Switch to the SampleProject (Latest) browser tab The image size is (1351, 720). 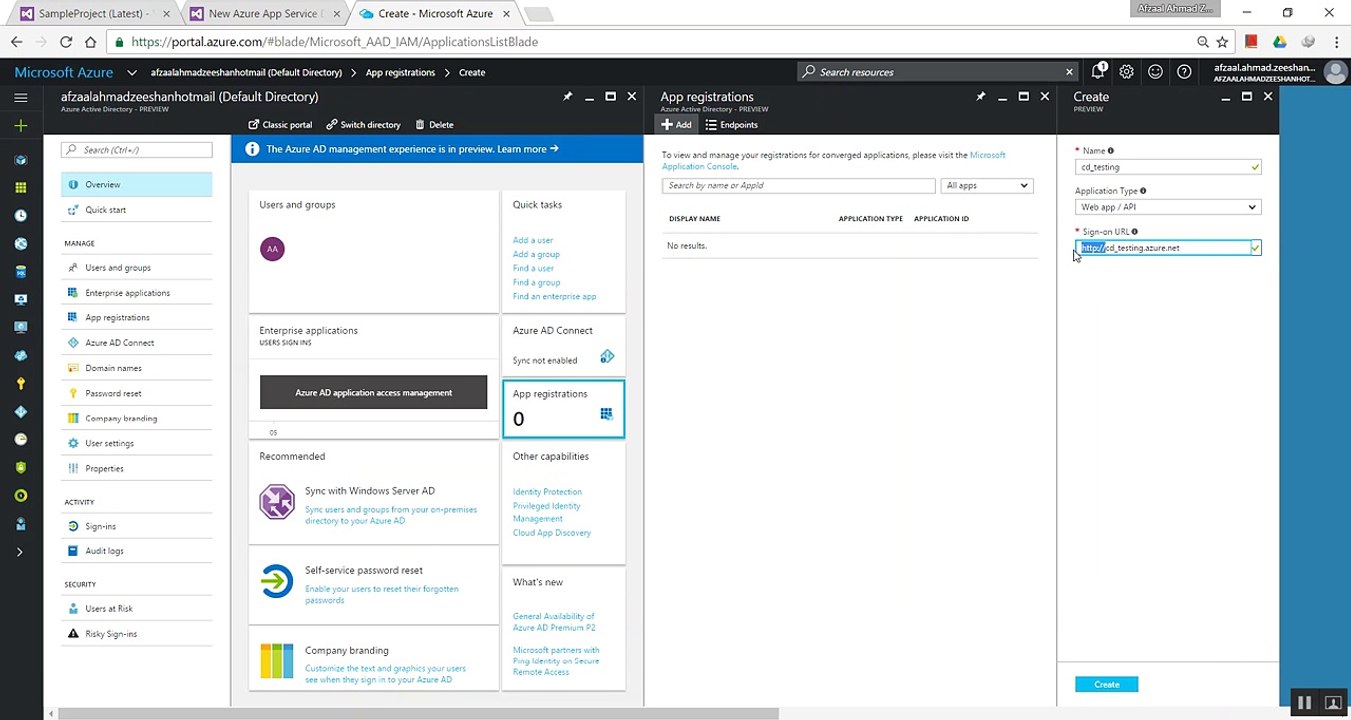(x=94, y=14)
